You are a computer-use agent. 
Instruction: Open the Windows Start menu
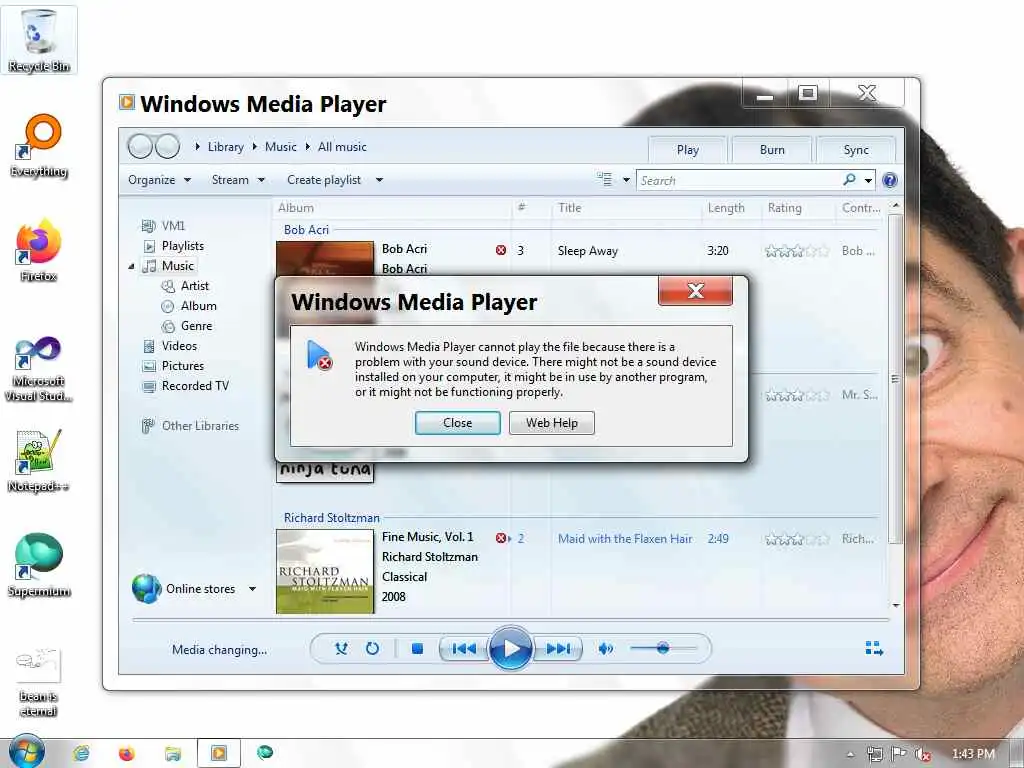[26, 751]
